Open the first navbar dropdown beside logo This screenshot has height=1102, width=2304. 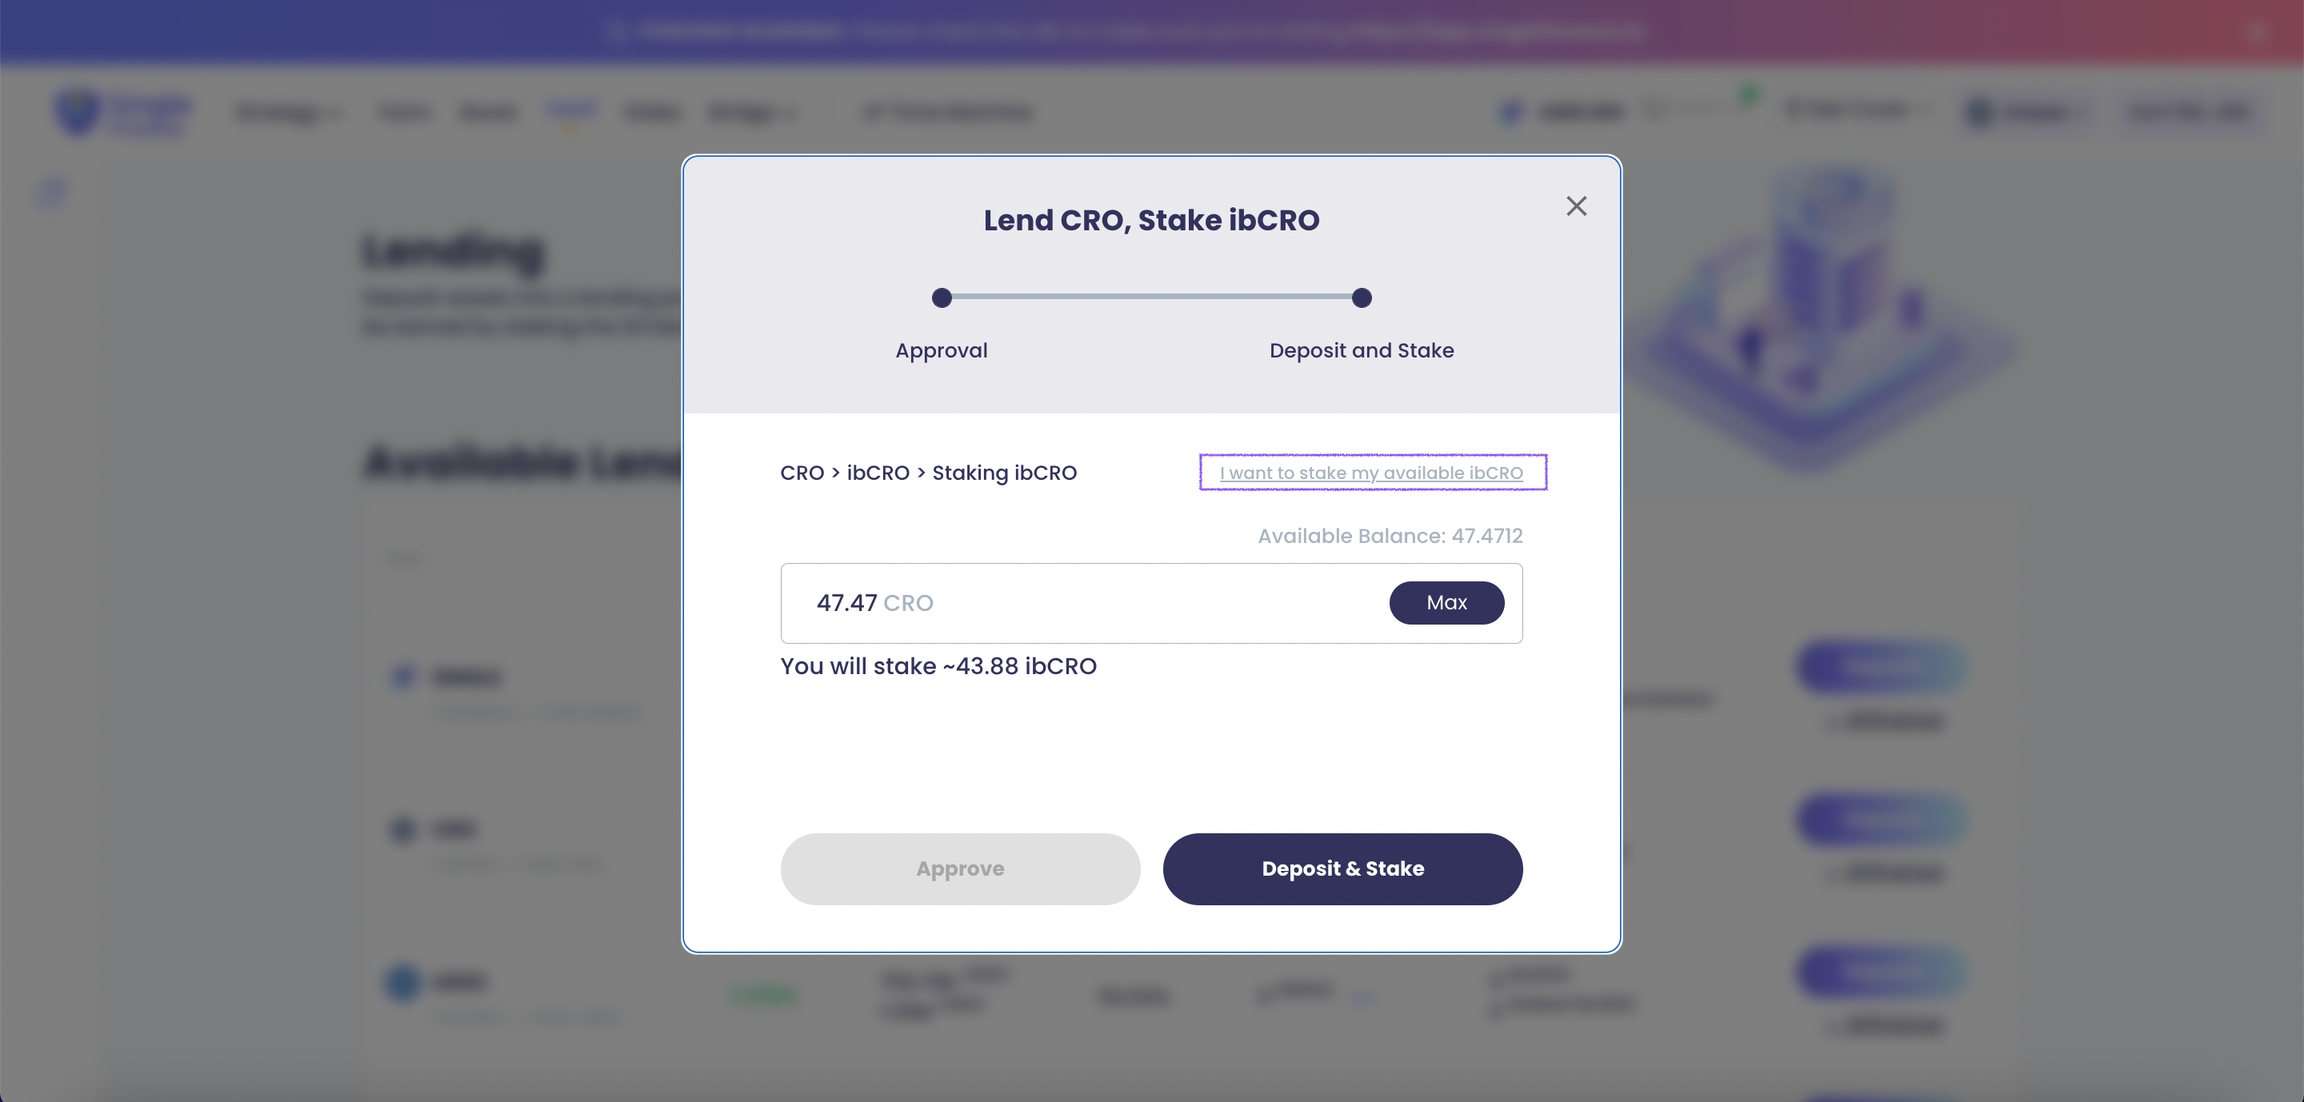(288, 112)
